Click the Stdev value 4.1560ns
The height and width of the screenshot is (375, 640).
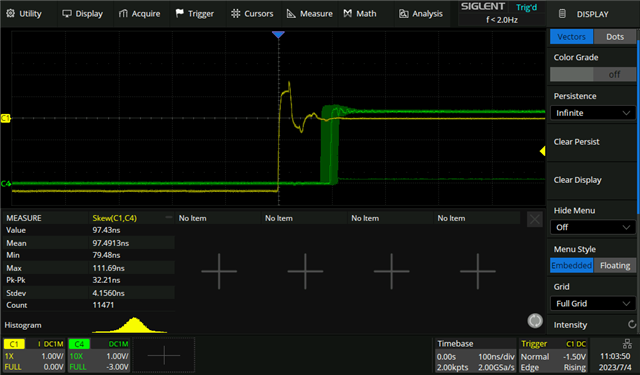(x=108, y=293)
